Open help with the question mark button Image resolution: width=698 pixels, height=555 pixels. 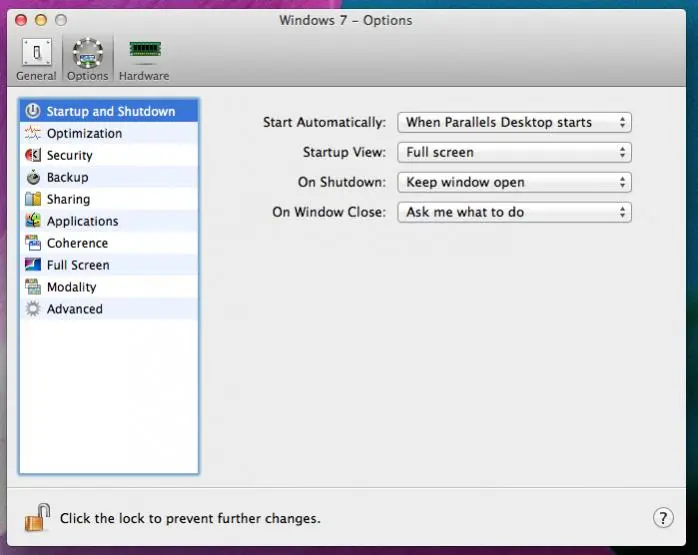pyautogui.click(x=662, y=517)
